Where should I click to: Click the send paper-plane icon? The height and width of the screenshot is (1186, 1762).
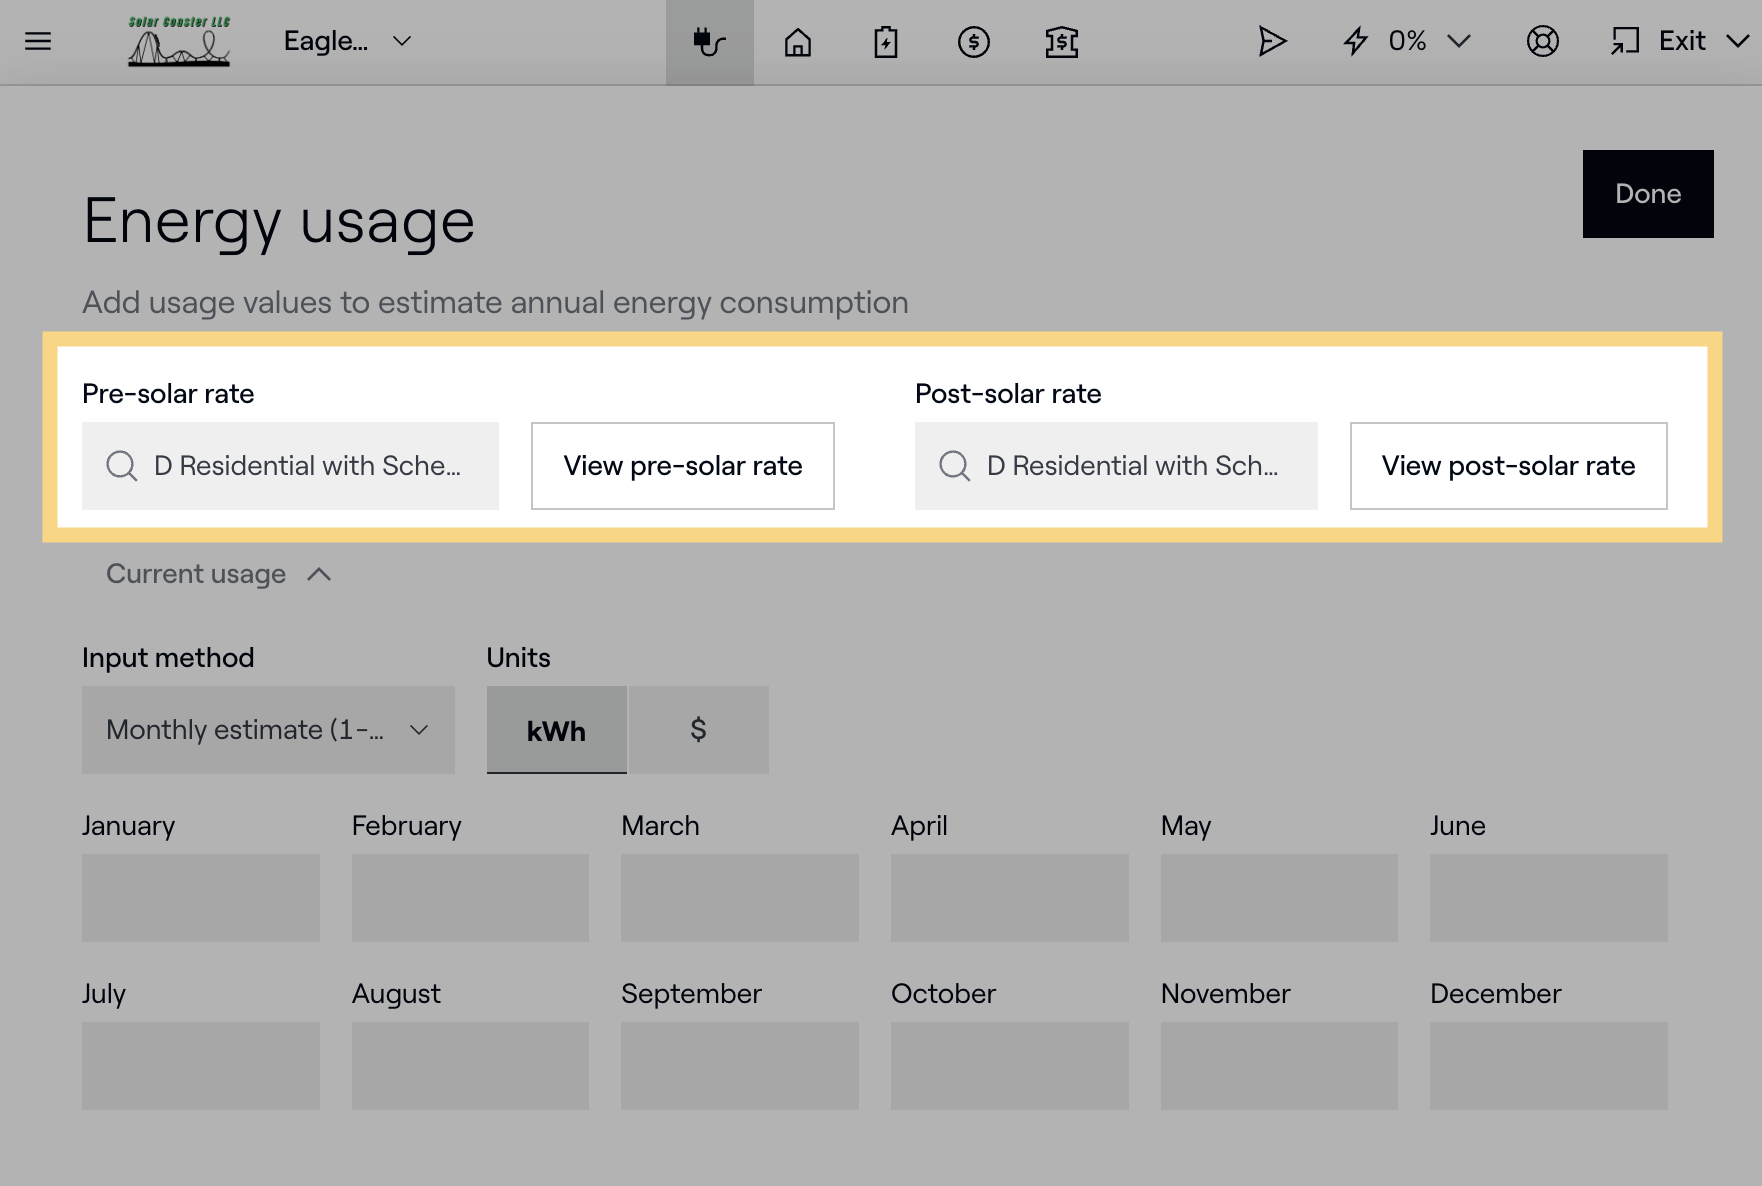tap(1271, 41)
